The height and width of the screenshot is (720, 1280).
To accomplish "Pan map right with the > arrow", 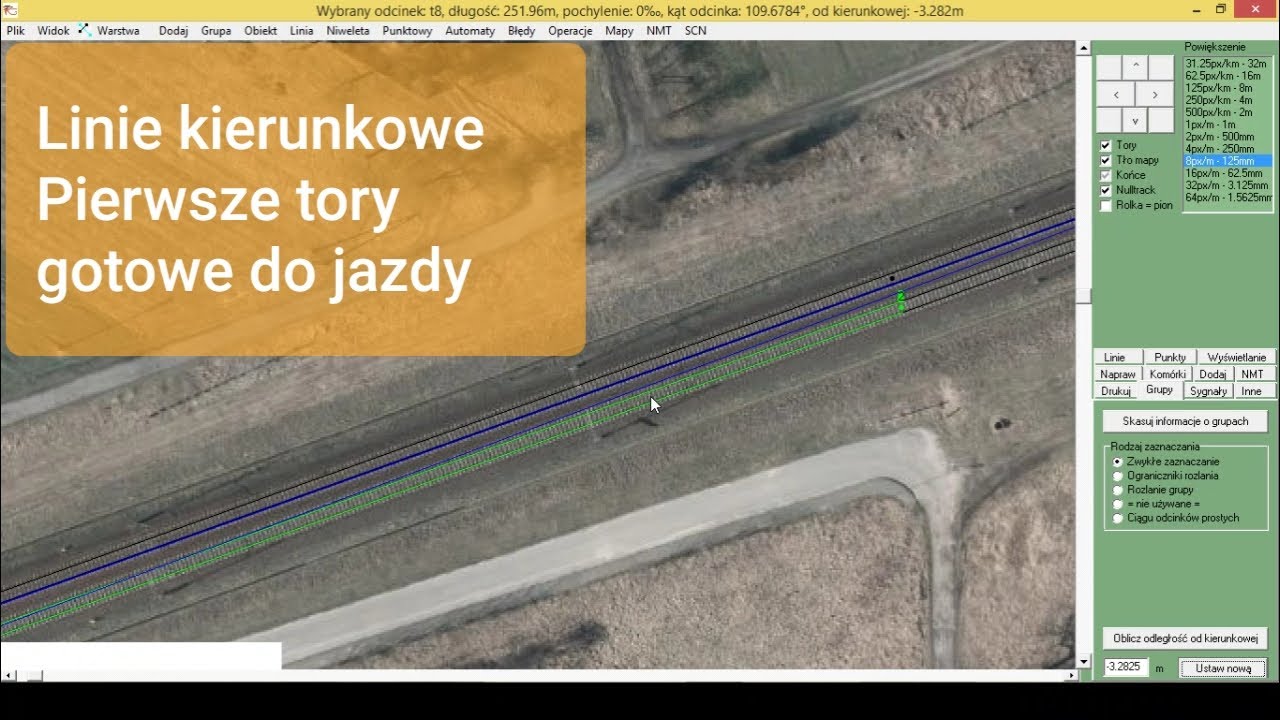I will [x=1155, y=95].
